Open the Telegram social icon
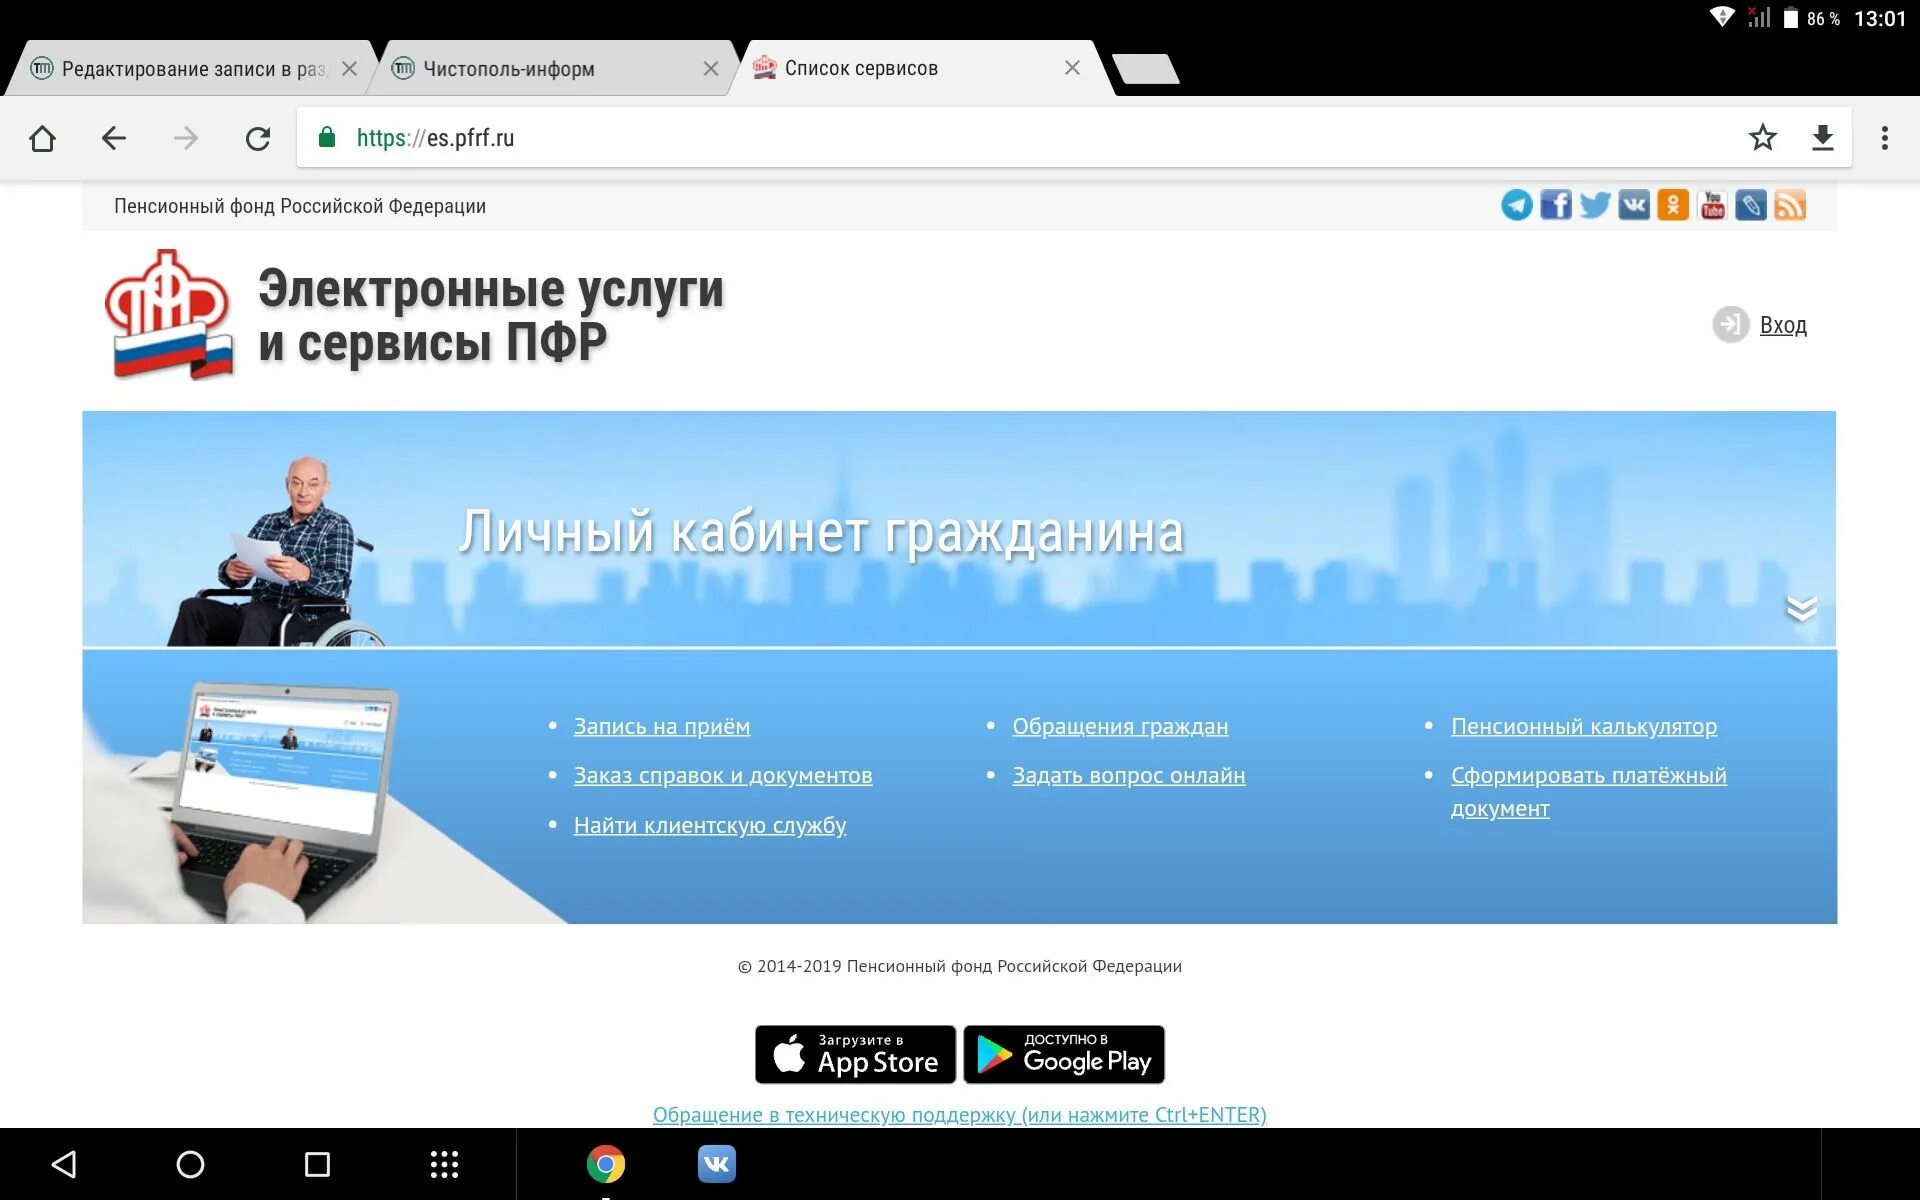 pos(1516,205)
